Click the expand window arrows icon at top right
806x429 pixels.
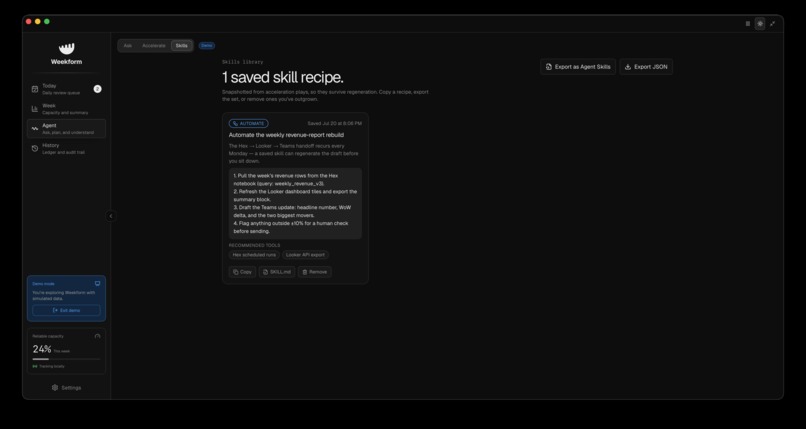(772, 24)
